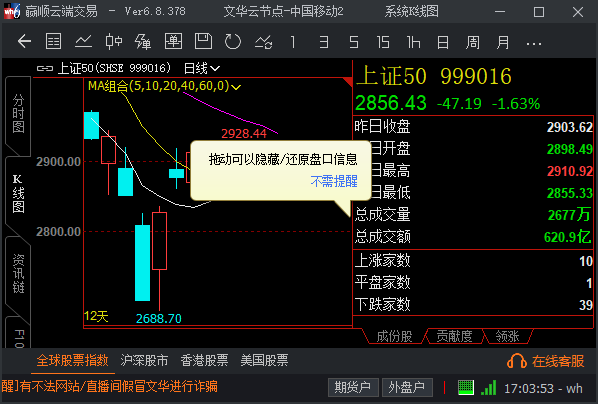Viewport: 598px width, 404px height.
Task: Go back using the arrow icon
Action: pyautogui.click(x=24, y=41)
